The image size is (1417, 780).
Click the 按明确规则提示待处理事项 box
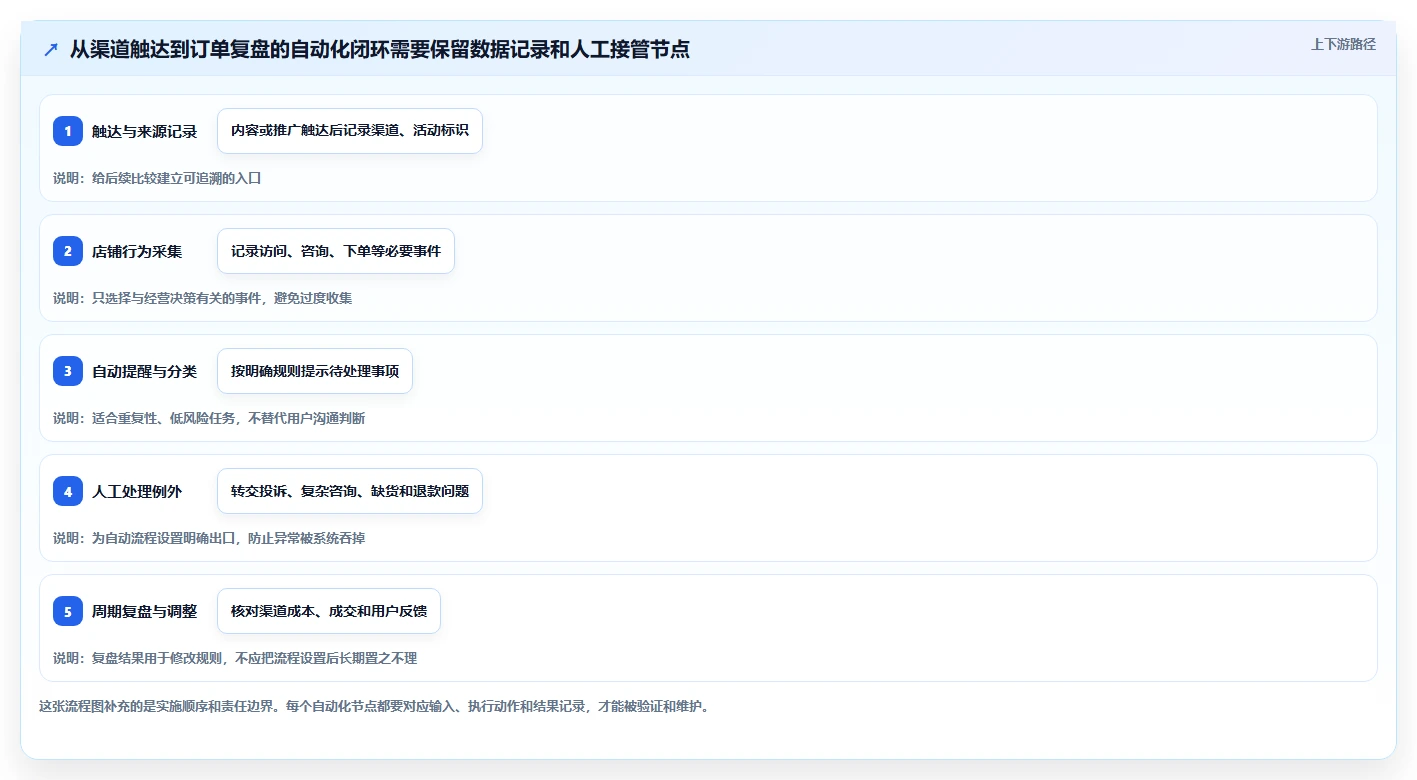pyautogui.click(x=315, y=371)
